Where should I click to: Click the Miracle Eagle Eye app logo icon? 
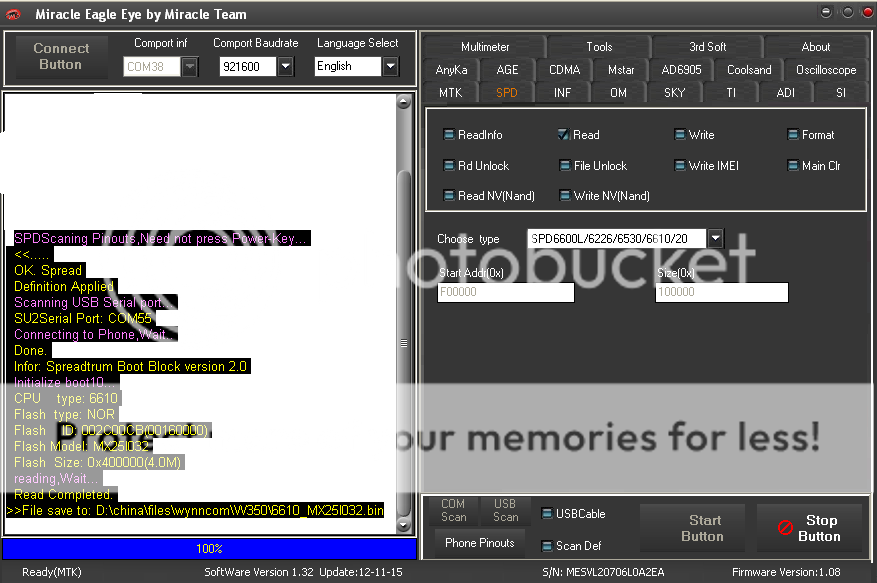coord(13,15)
